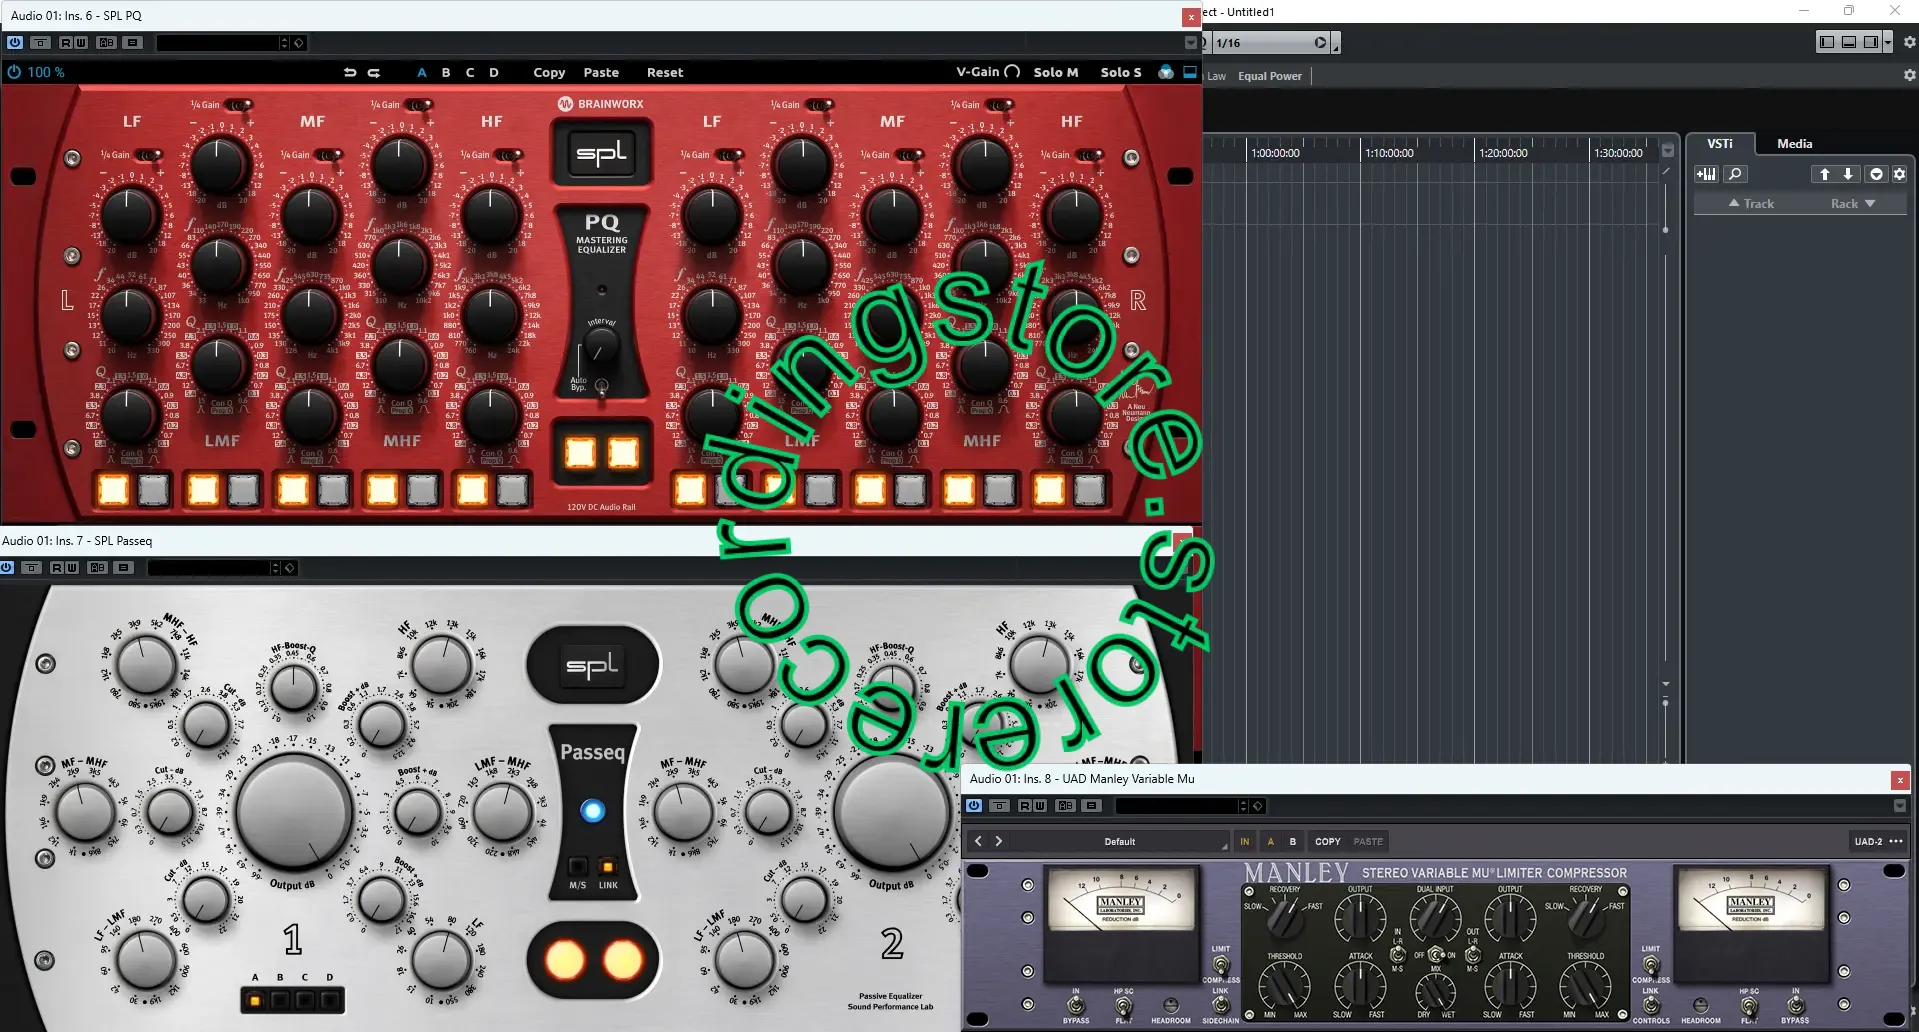Select Passeq setting A slot
Screen dimensions: 1919x1032
[x=256, y=999]
